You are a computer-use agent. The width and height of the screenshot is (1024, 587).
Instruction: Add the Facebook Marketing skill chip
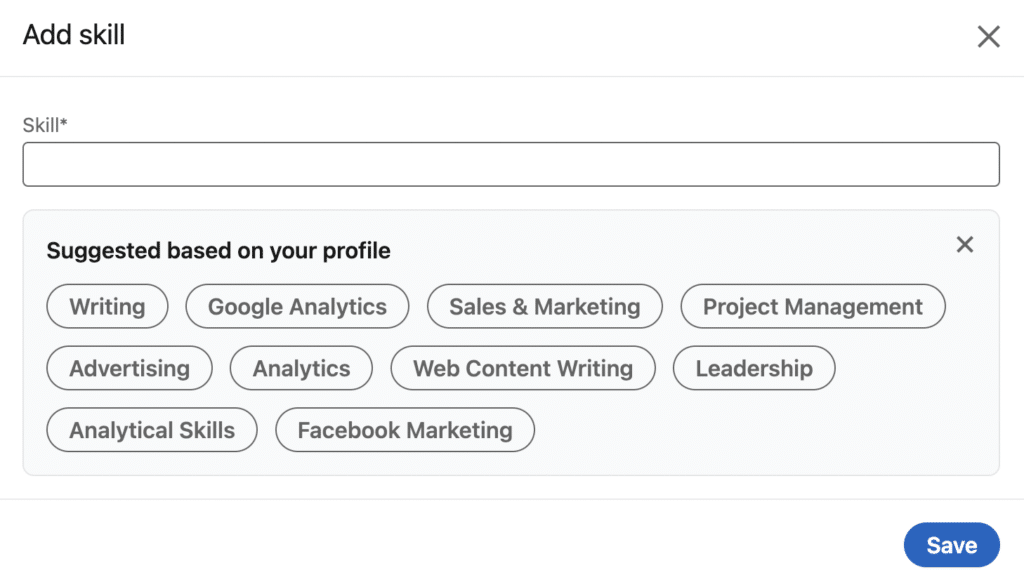(x=405, y=431)
